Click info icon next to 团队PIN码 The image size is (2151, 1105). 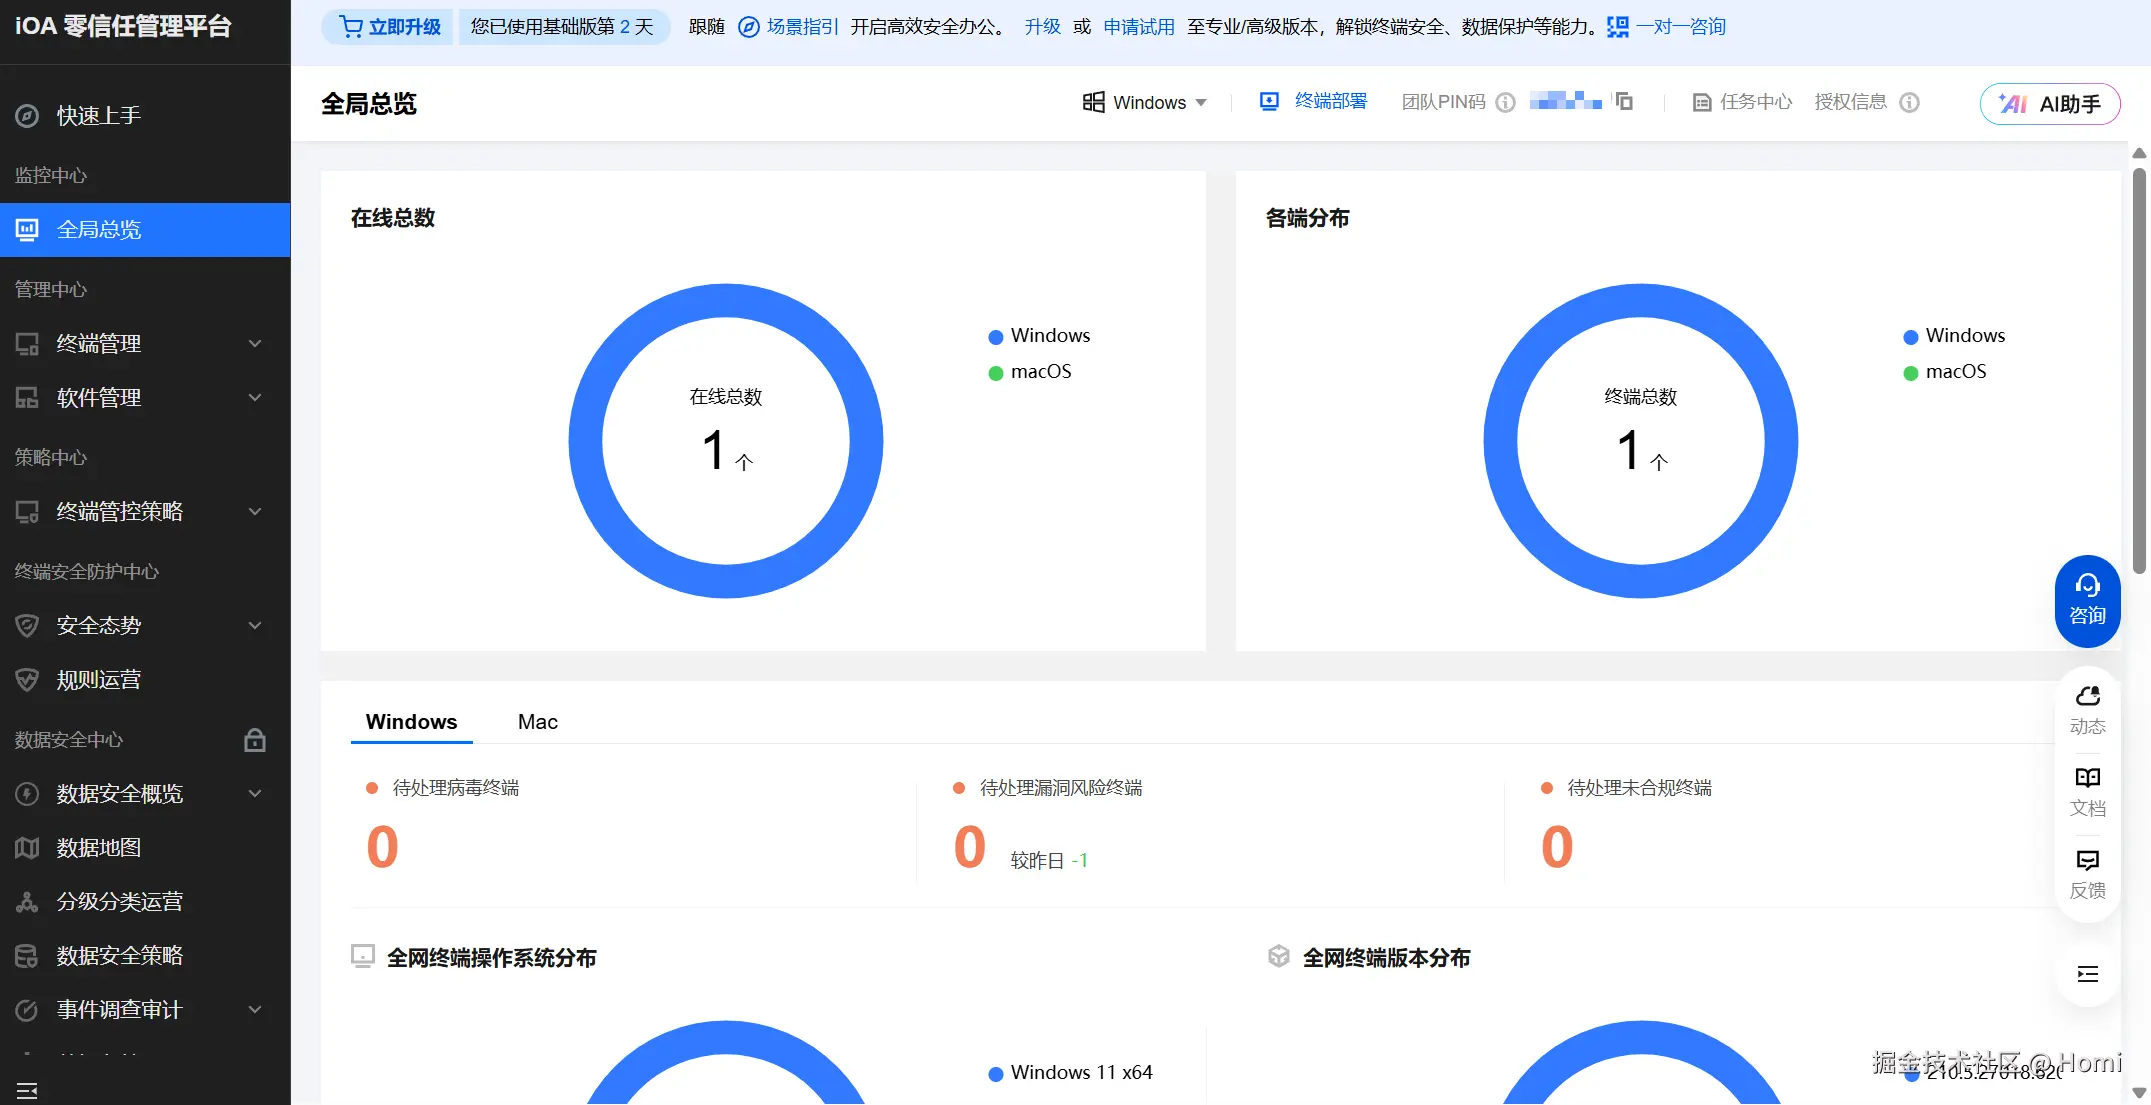(x=1505, y=102)
